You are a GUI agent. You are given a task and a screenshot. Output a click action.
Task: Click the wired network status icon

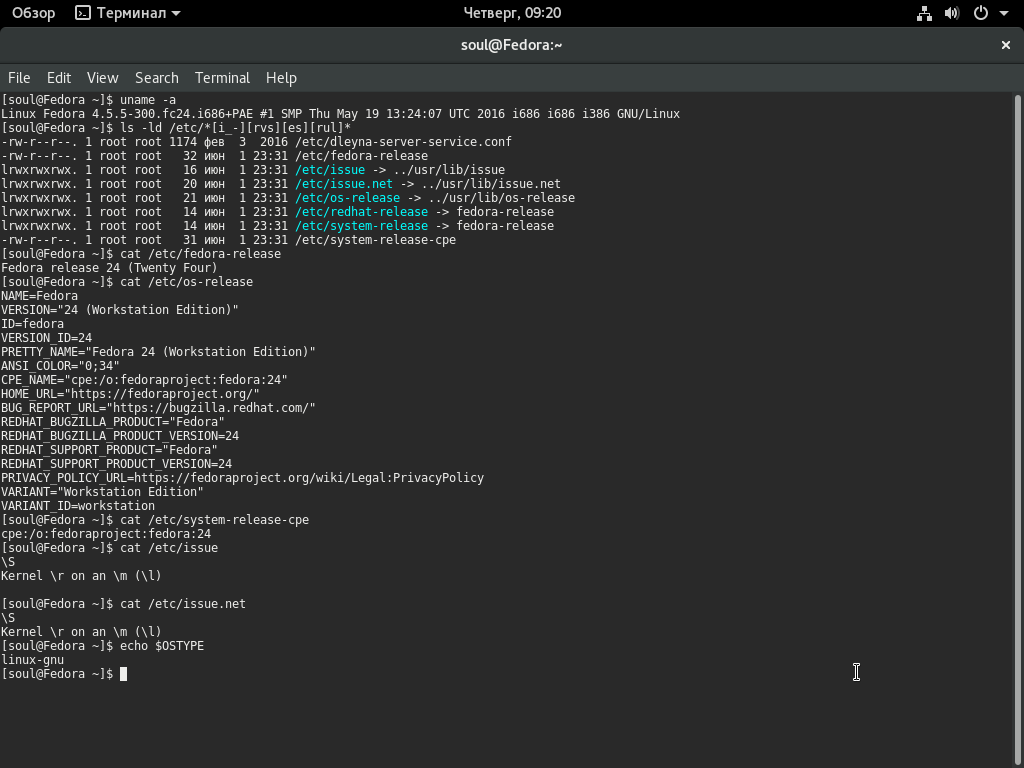point(924,13)
